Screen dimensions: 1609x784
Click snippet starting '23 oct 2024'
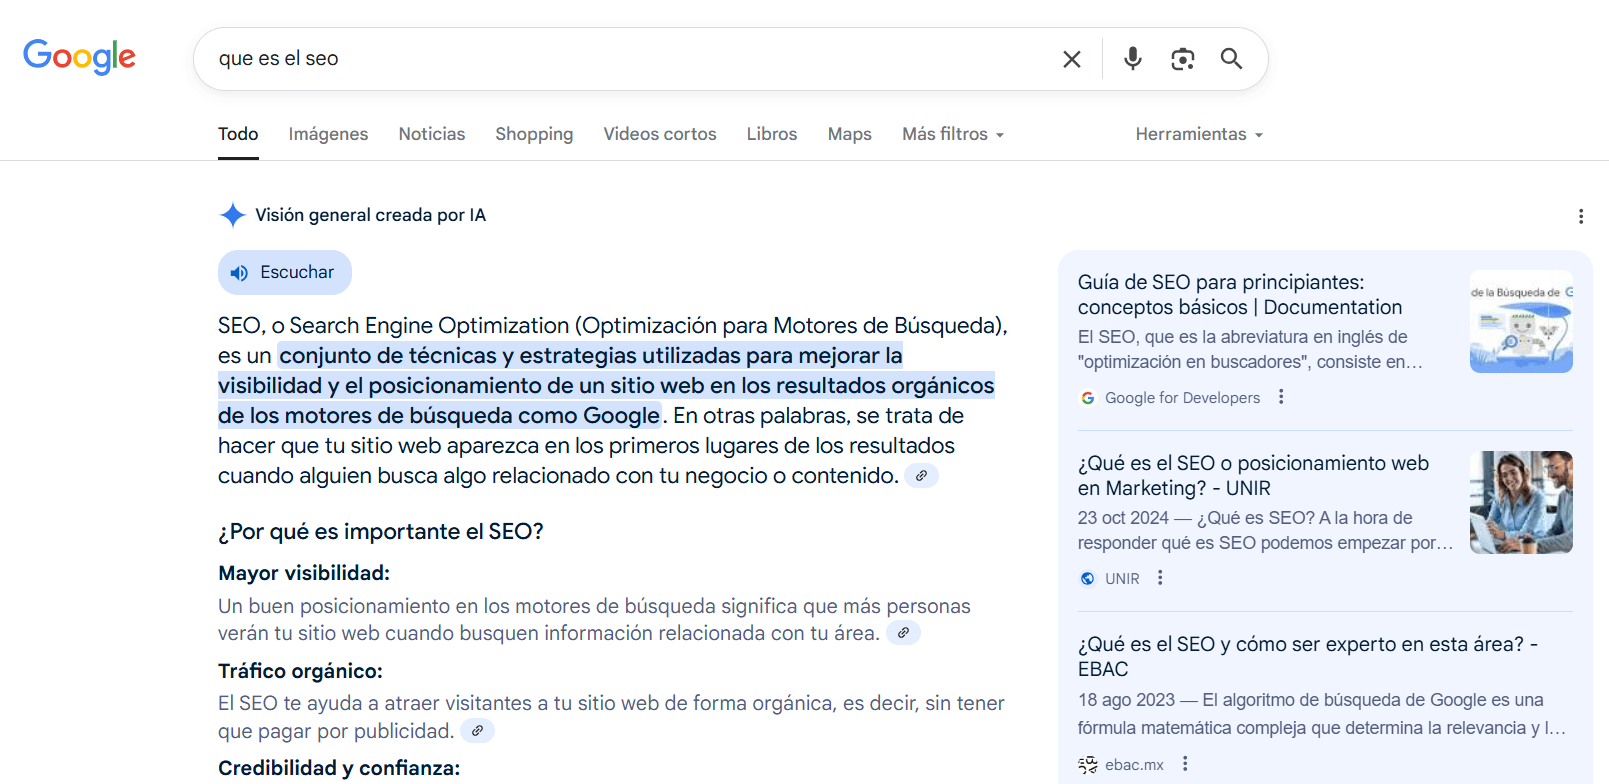[x=1265, y=531]
